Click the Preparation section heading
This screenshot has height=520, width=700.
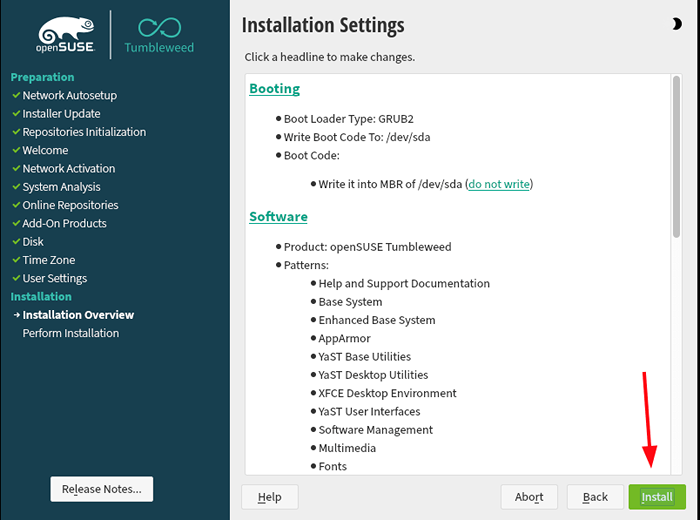coord(42,77)
